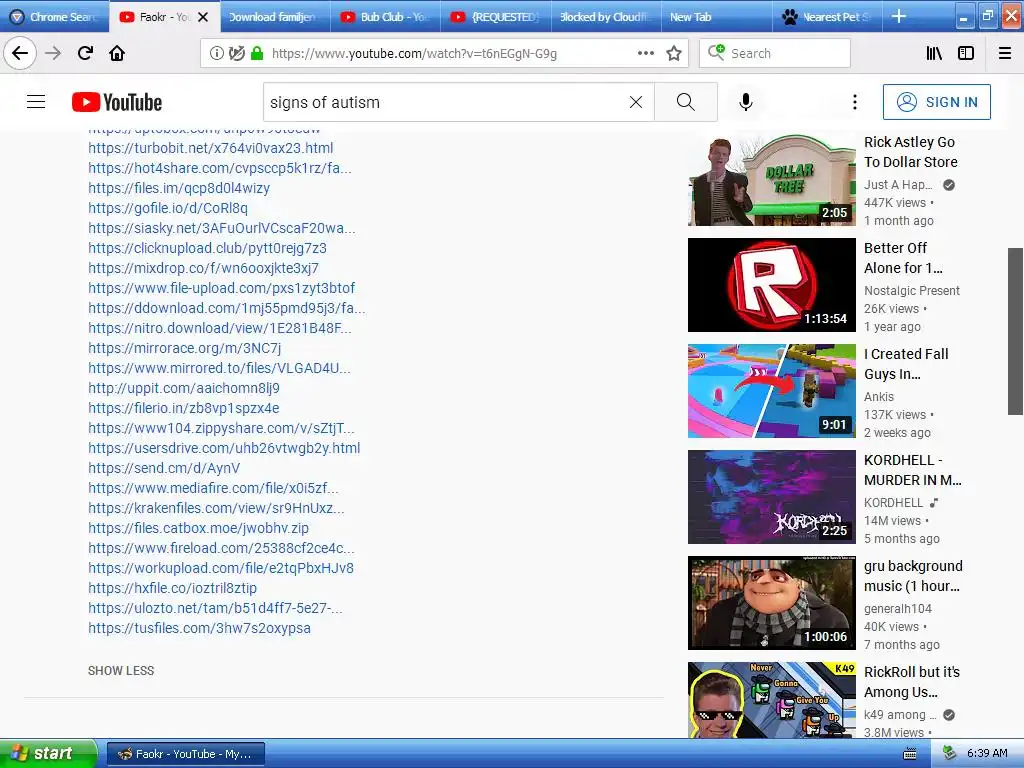Open the turbobit.net link
This screenshot has height=768, width=1024.
click(210, 148)
